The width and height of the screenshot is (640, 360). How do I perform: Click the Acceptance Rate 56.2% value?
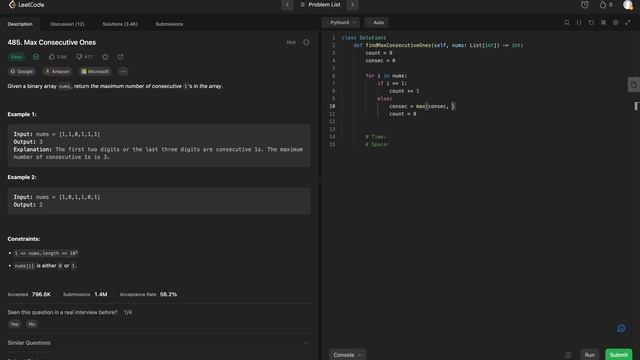[x=168, y=294]
